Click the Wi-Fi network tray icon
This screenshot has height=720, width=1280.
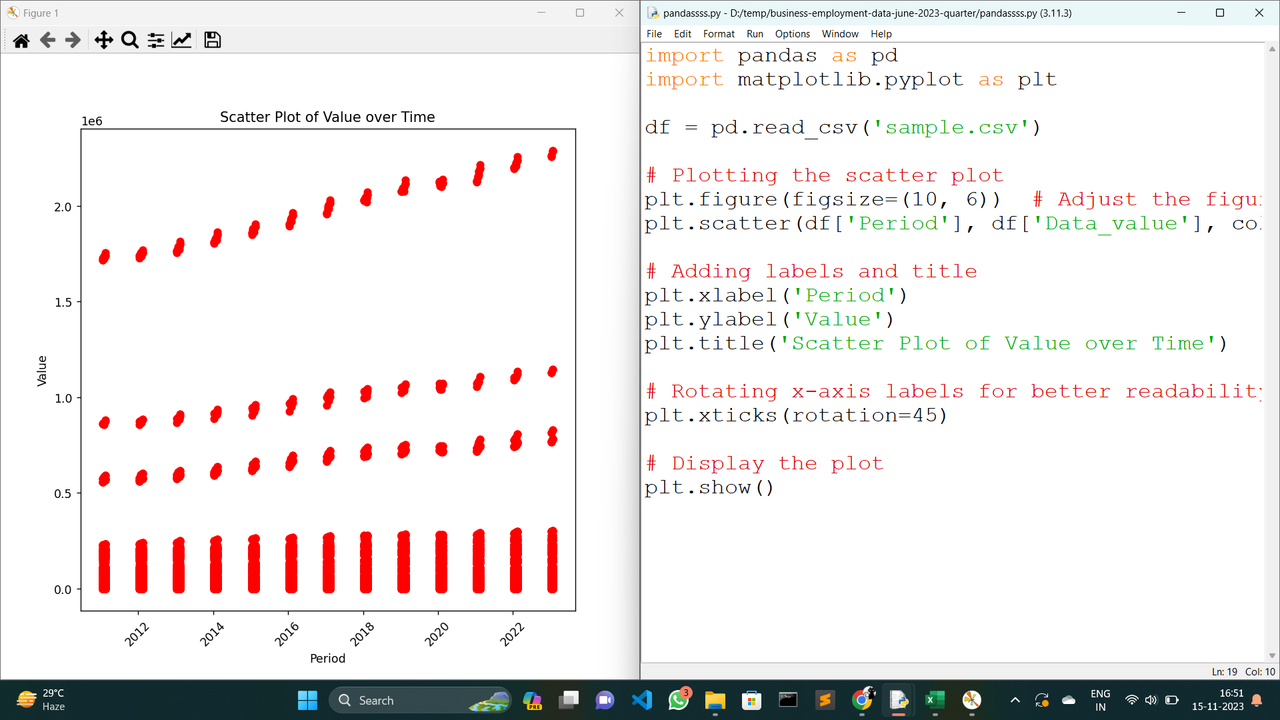tap(1132, 700)
